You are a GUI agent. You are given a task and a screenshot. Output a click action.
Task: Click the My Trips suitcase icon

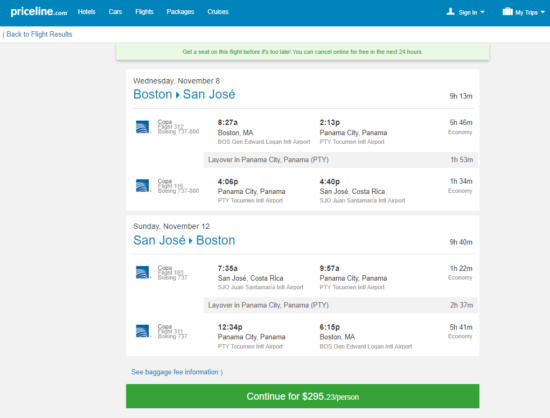coord(507,12)
